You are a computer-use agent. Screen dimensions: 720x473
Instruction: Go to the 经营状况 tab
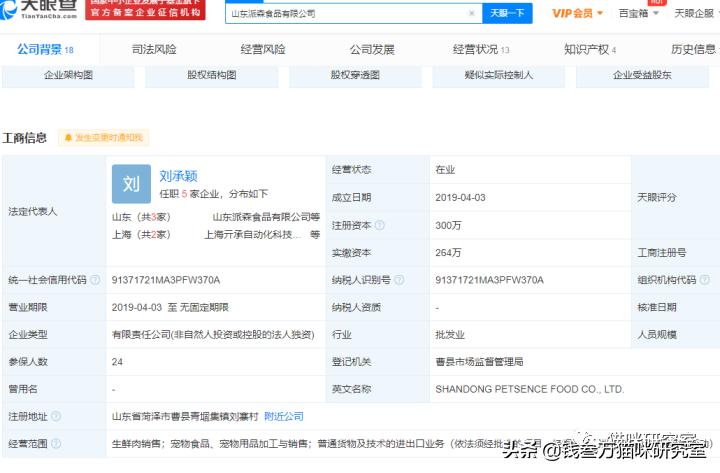[481, 49]
